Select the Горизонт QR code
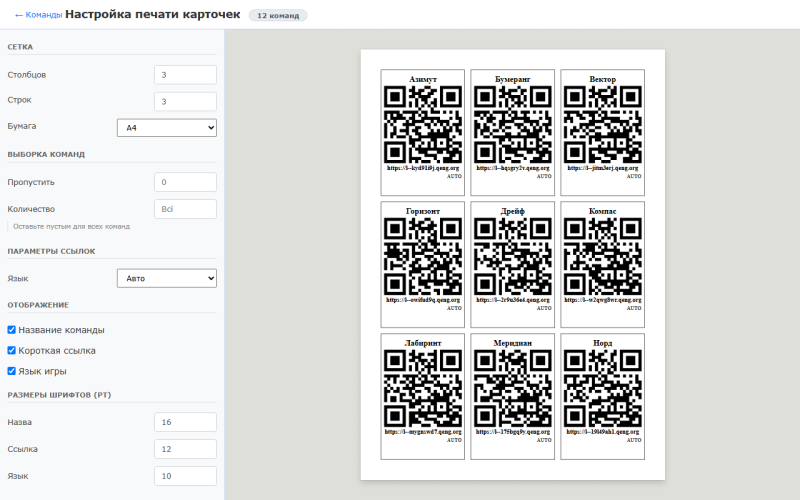 point(423,257)
